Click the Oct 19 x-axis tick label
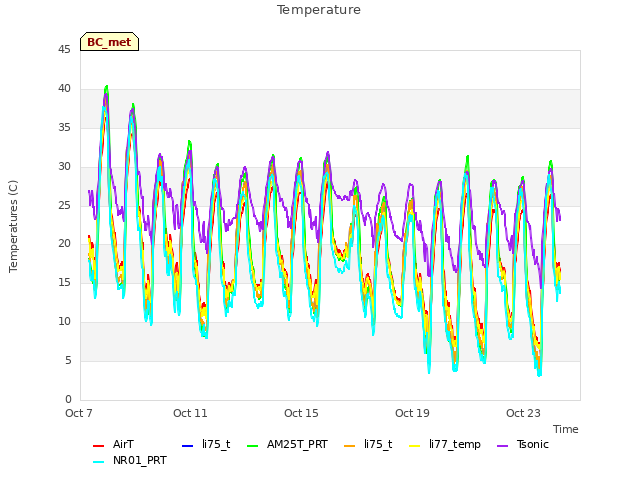 click(412, 413)
